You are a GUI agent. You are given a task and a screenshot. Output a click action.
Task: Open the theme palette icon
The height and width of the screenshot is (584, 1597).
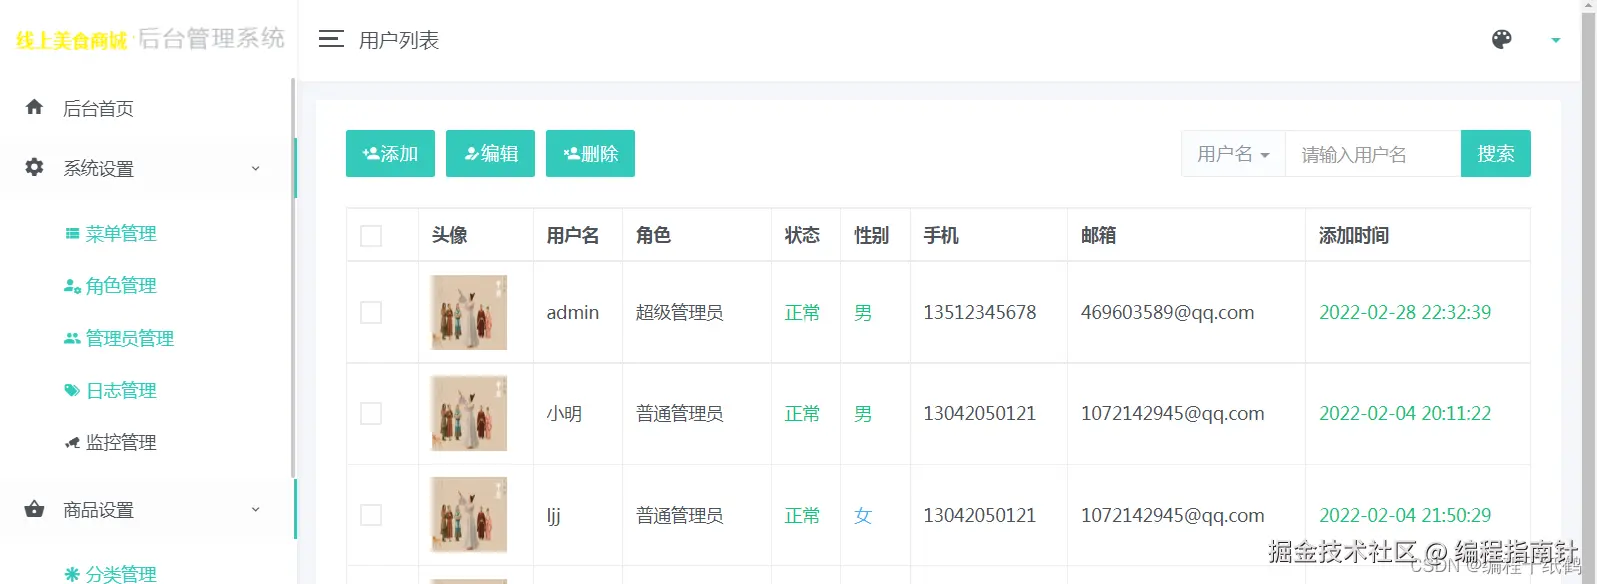click(1501, 39)
